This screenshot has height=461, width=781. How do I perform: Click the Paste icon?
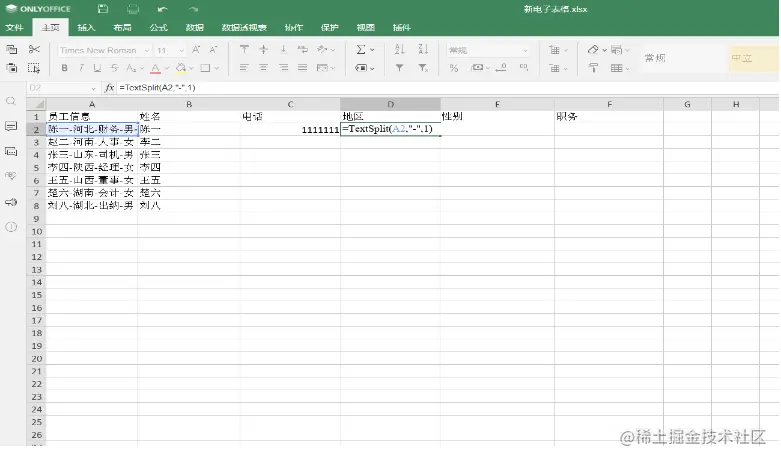(11, 68)
